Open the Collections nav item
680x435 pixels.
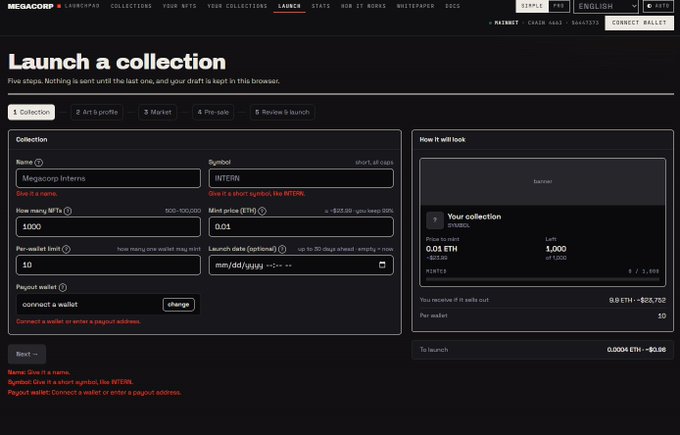pyautogui.click(x=131, y=6)
